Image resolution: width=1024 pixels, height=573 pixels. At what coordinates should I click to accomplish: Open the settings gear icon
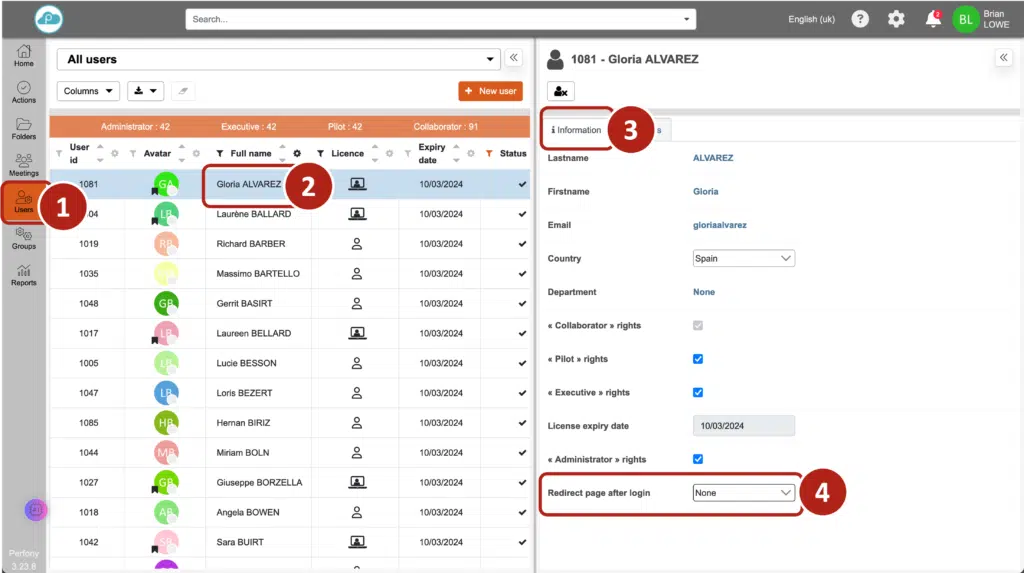pos(896,19)
